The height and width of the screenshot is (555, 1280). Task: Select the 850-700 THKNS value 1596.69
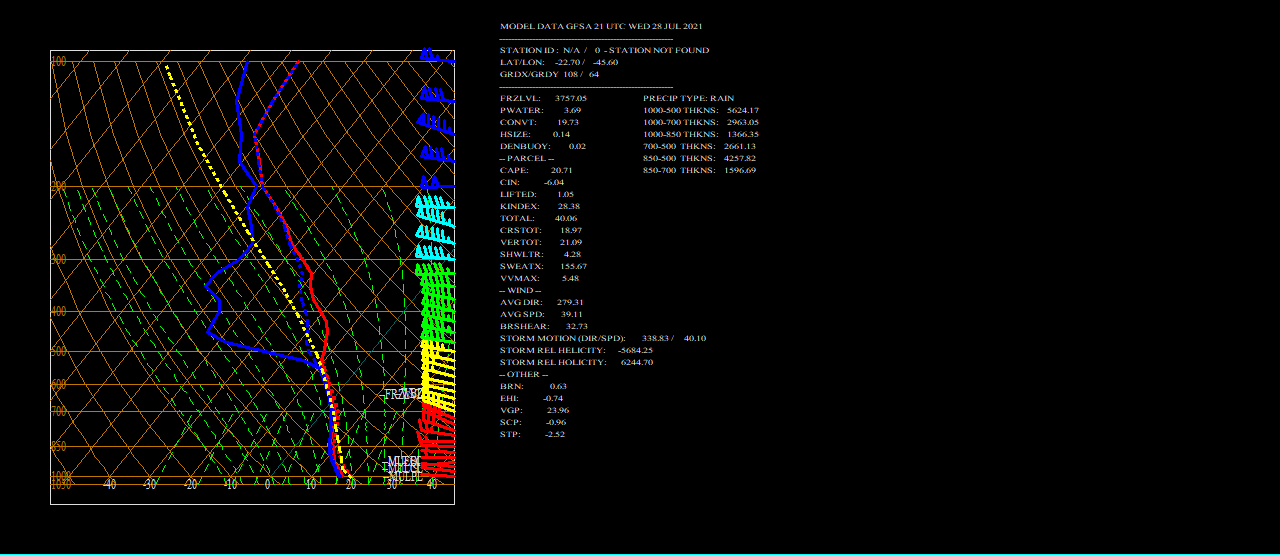(x=739, y=170)
